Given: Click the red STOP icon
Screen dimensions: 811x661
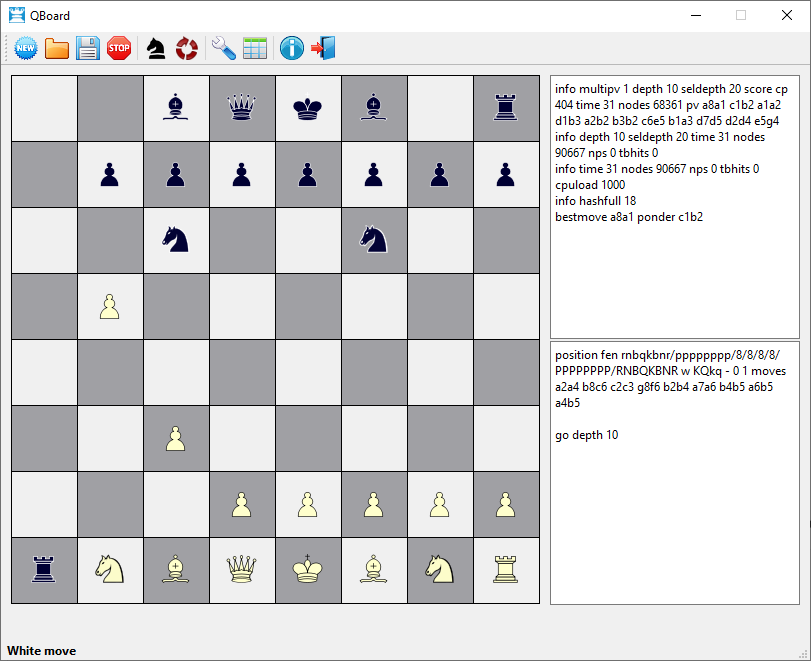Looking at the screenshot, I should (x=119, y=48).
